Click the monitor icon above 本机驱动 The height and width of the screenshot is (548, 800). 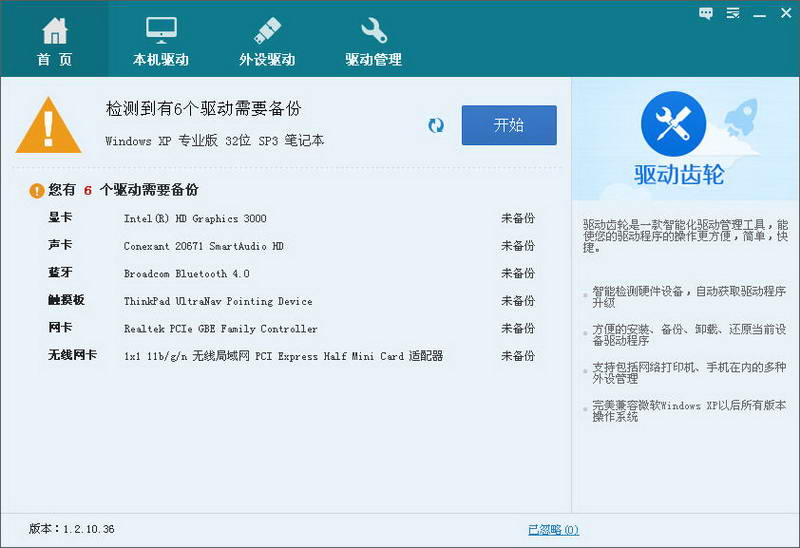pyautogui.click(x=161, y=30)
